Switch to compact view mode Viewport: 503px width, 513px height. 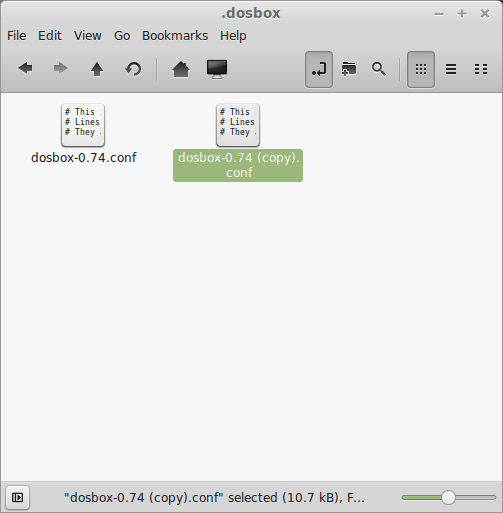(x=481, y=69)
